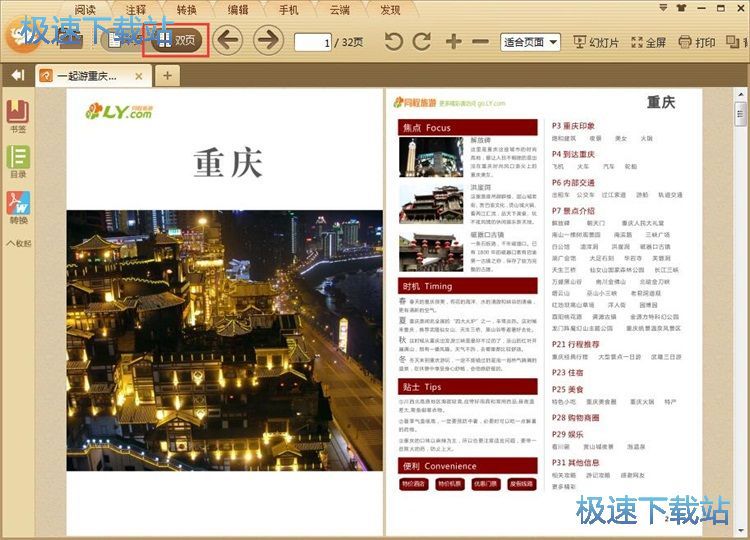Switch to single-page view mode
The image size is (750, 540).
[124, 40]
